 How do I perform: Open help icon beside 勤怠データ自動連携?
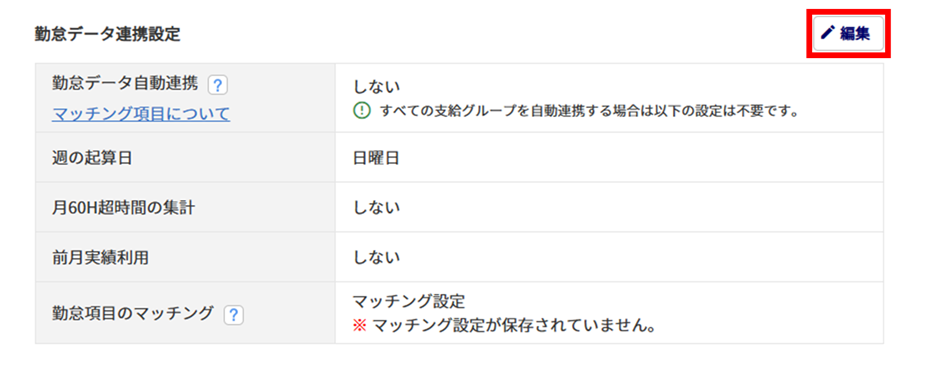click(217, 85)
